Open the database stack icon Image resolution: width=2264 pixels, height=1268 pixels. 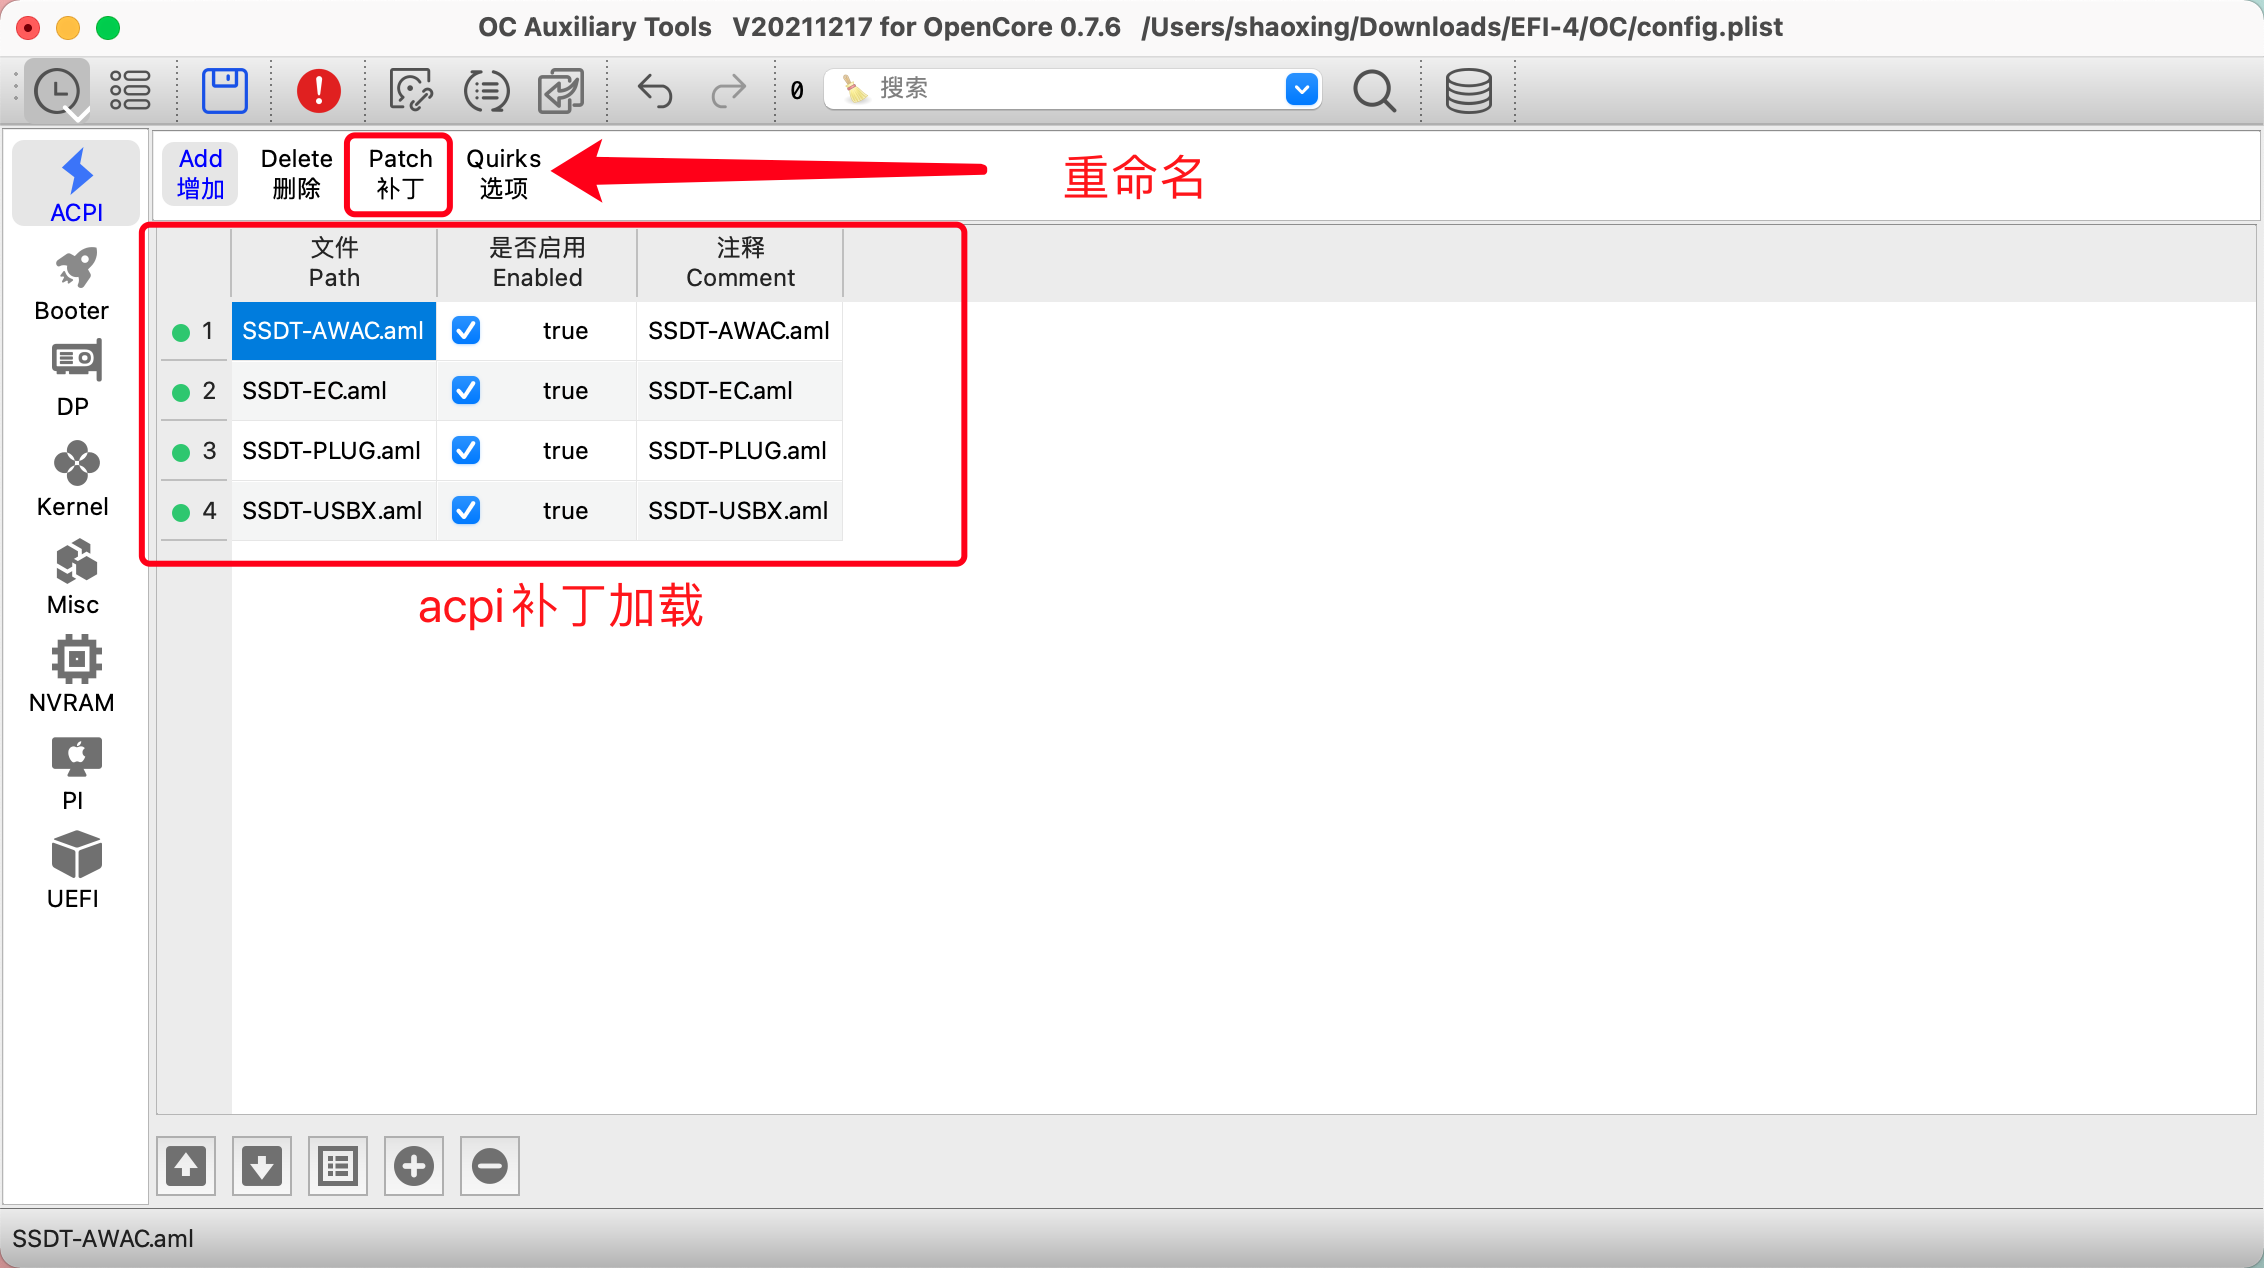pos(1467,90)
